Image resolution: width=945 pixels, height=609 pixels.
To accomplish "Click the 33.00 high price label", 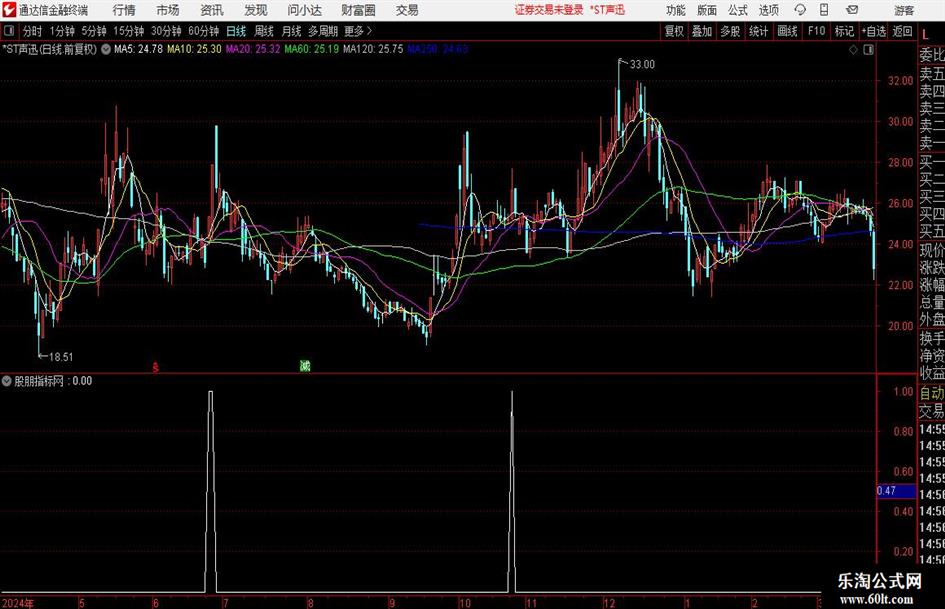I will click(x=642, y=65).
